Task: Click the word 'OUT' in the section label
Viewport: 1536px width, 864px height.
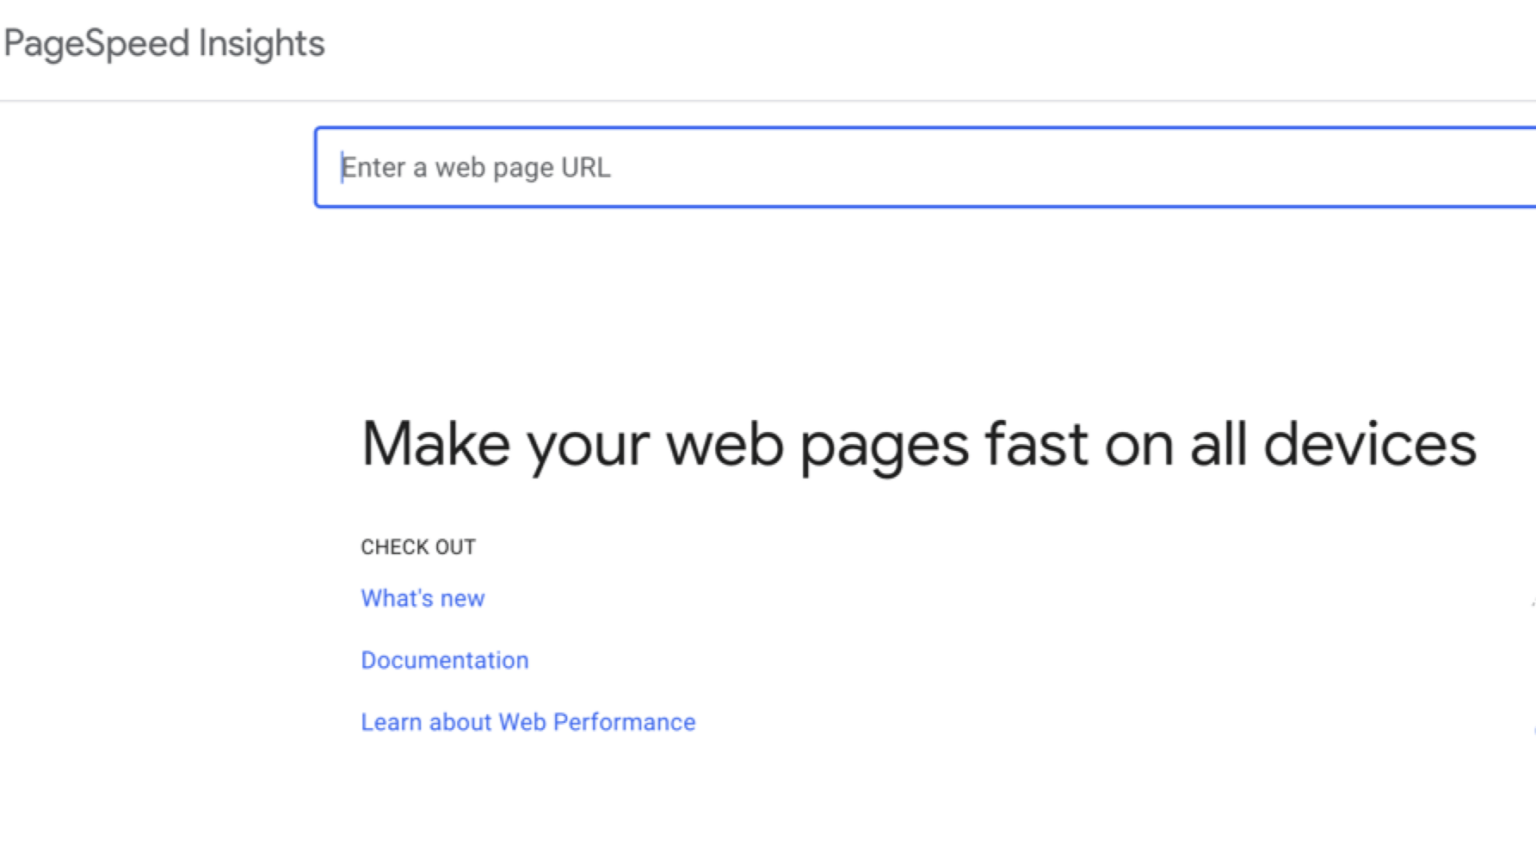Action: click(455, 547)
